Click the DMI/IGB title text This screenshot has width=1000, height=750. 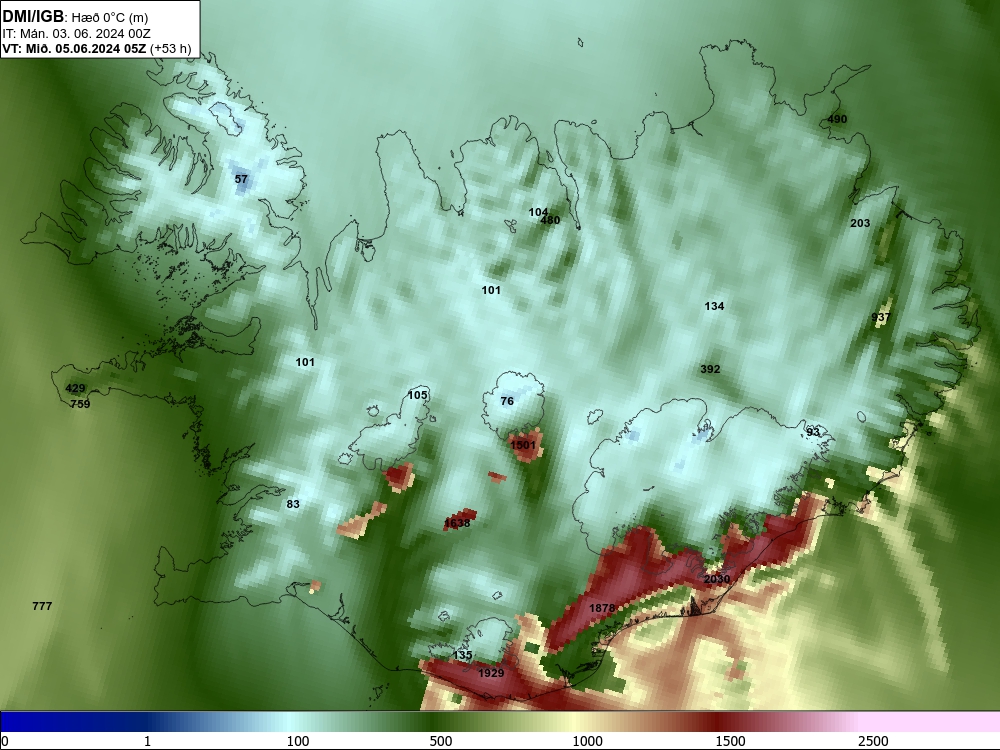[x=33, y=17]
